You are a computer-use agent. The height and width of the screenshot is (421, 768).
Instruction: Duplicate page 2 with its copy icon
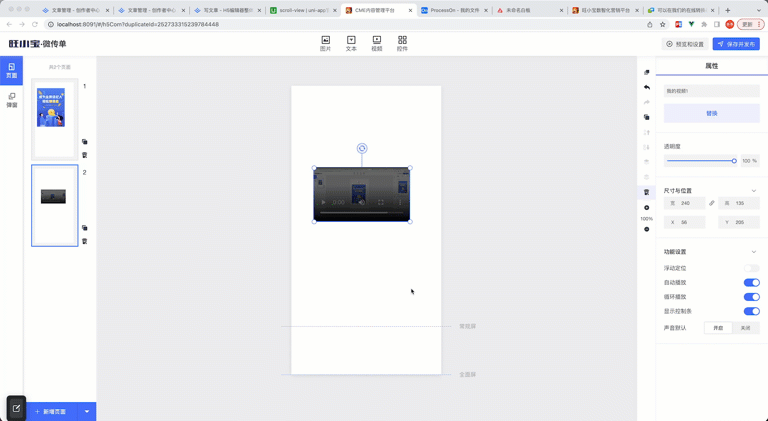85,228
